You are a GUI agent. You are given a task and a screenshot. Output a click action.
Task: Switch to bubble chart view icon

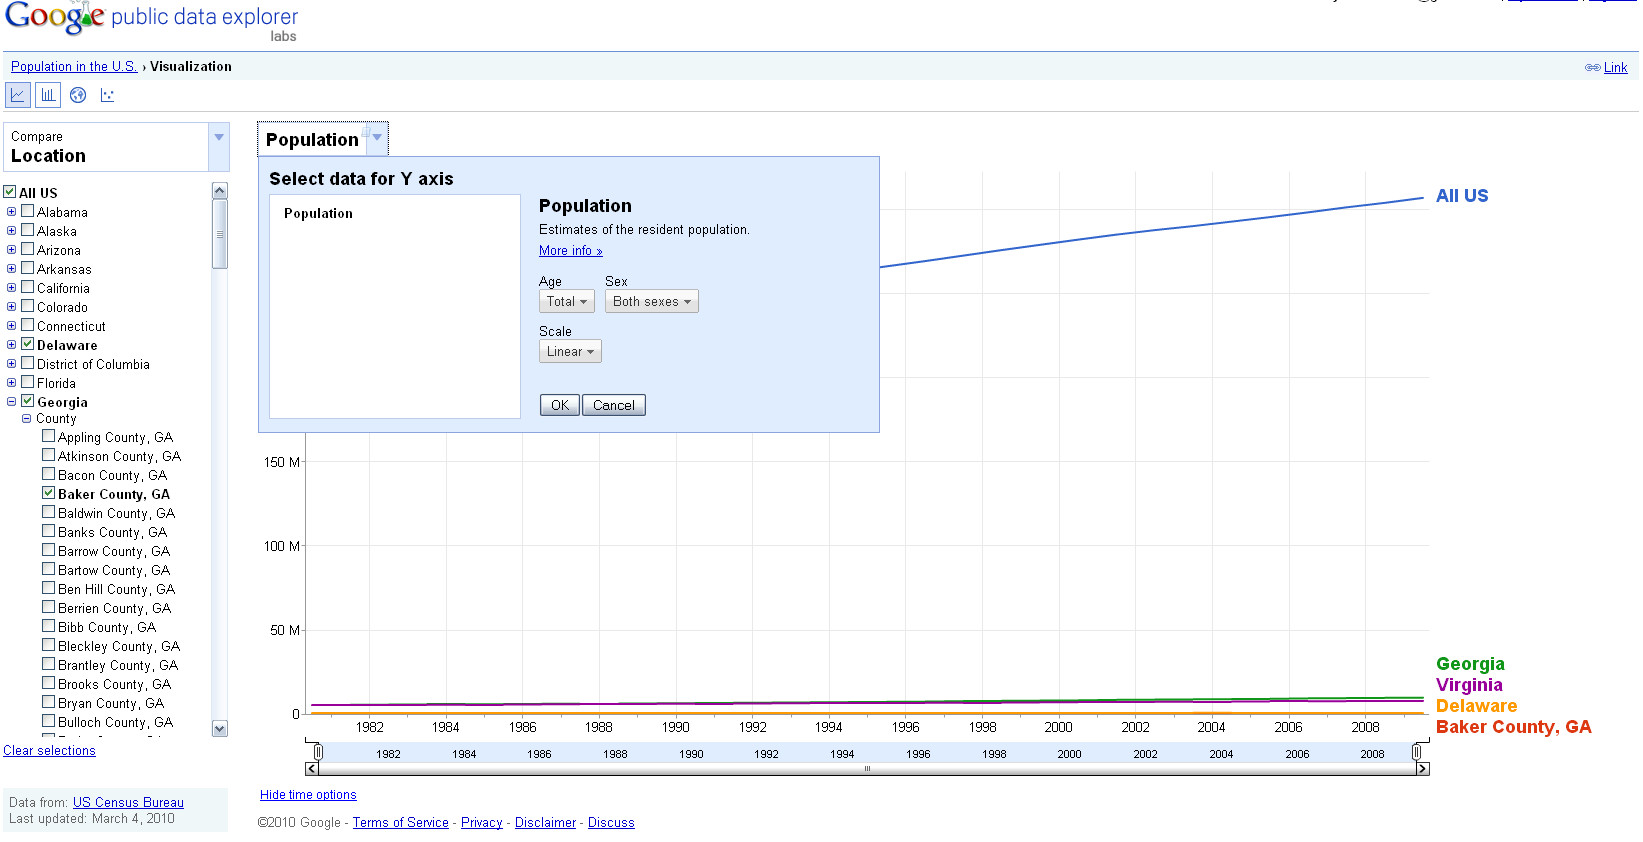[107, 95]
